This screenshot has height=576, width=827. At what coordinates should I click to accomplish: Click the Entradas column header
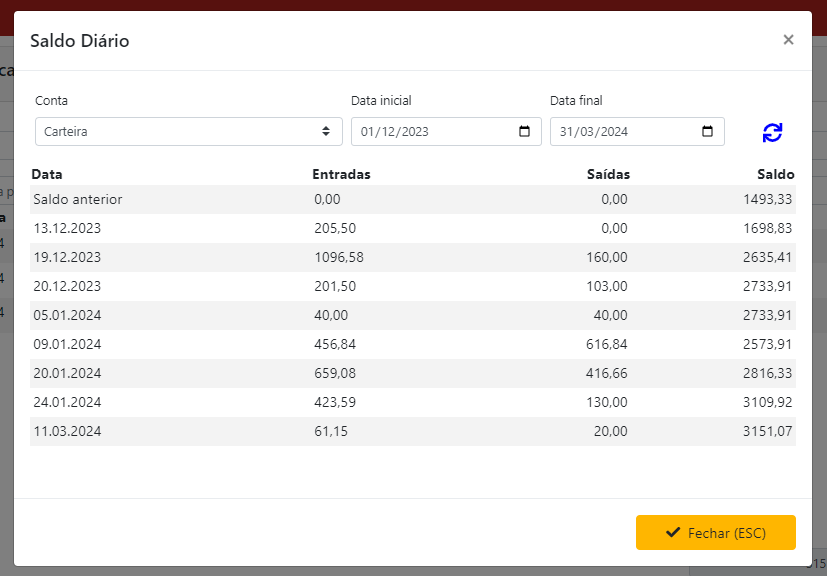(x=341, y=174)
